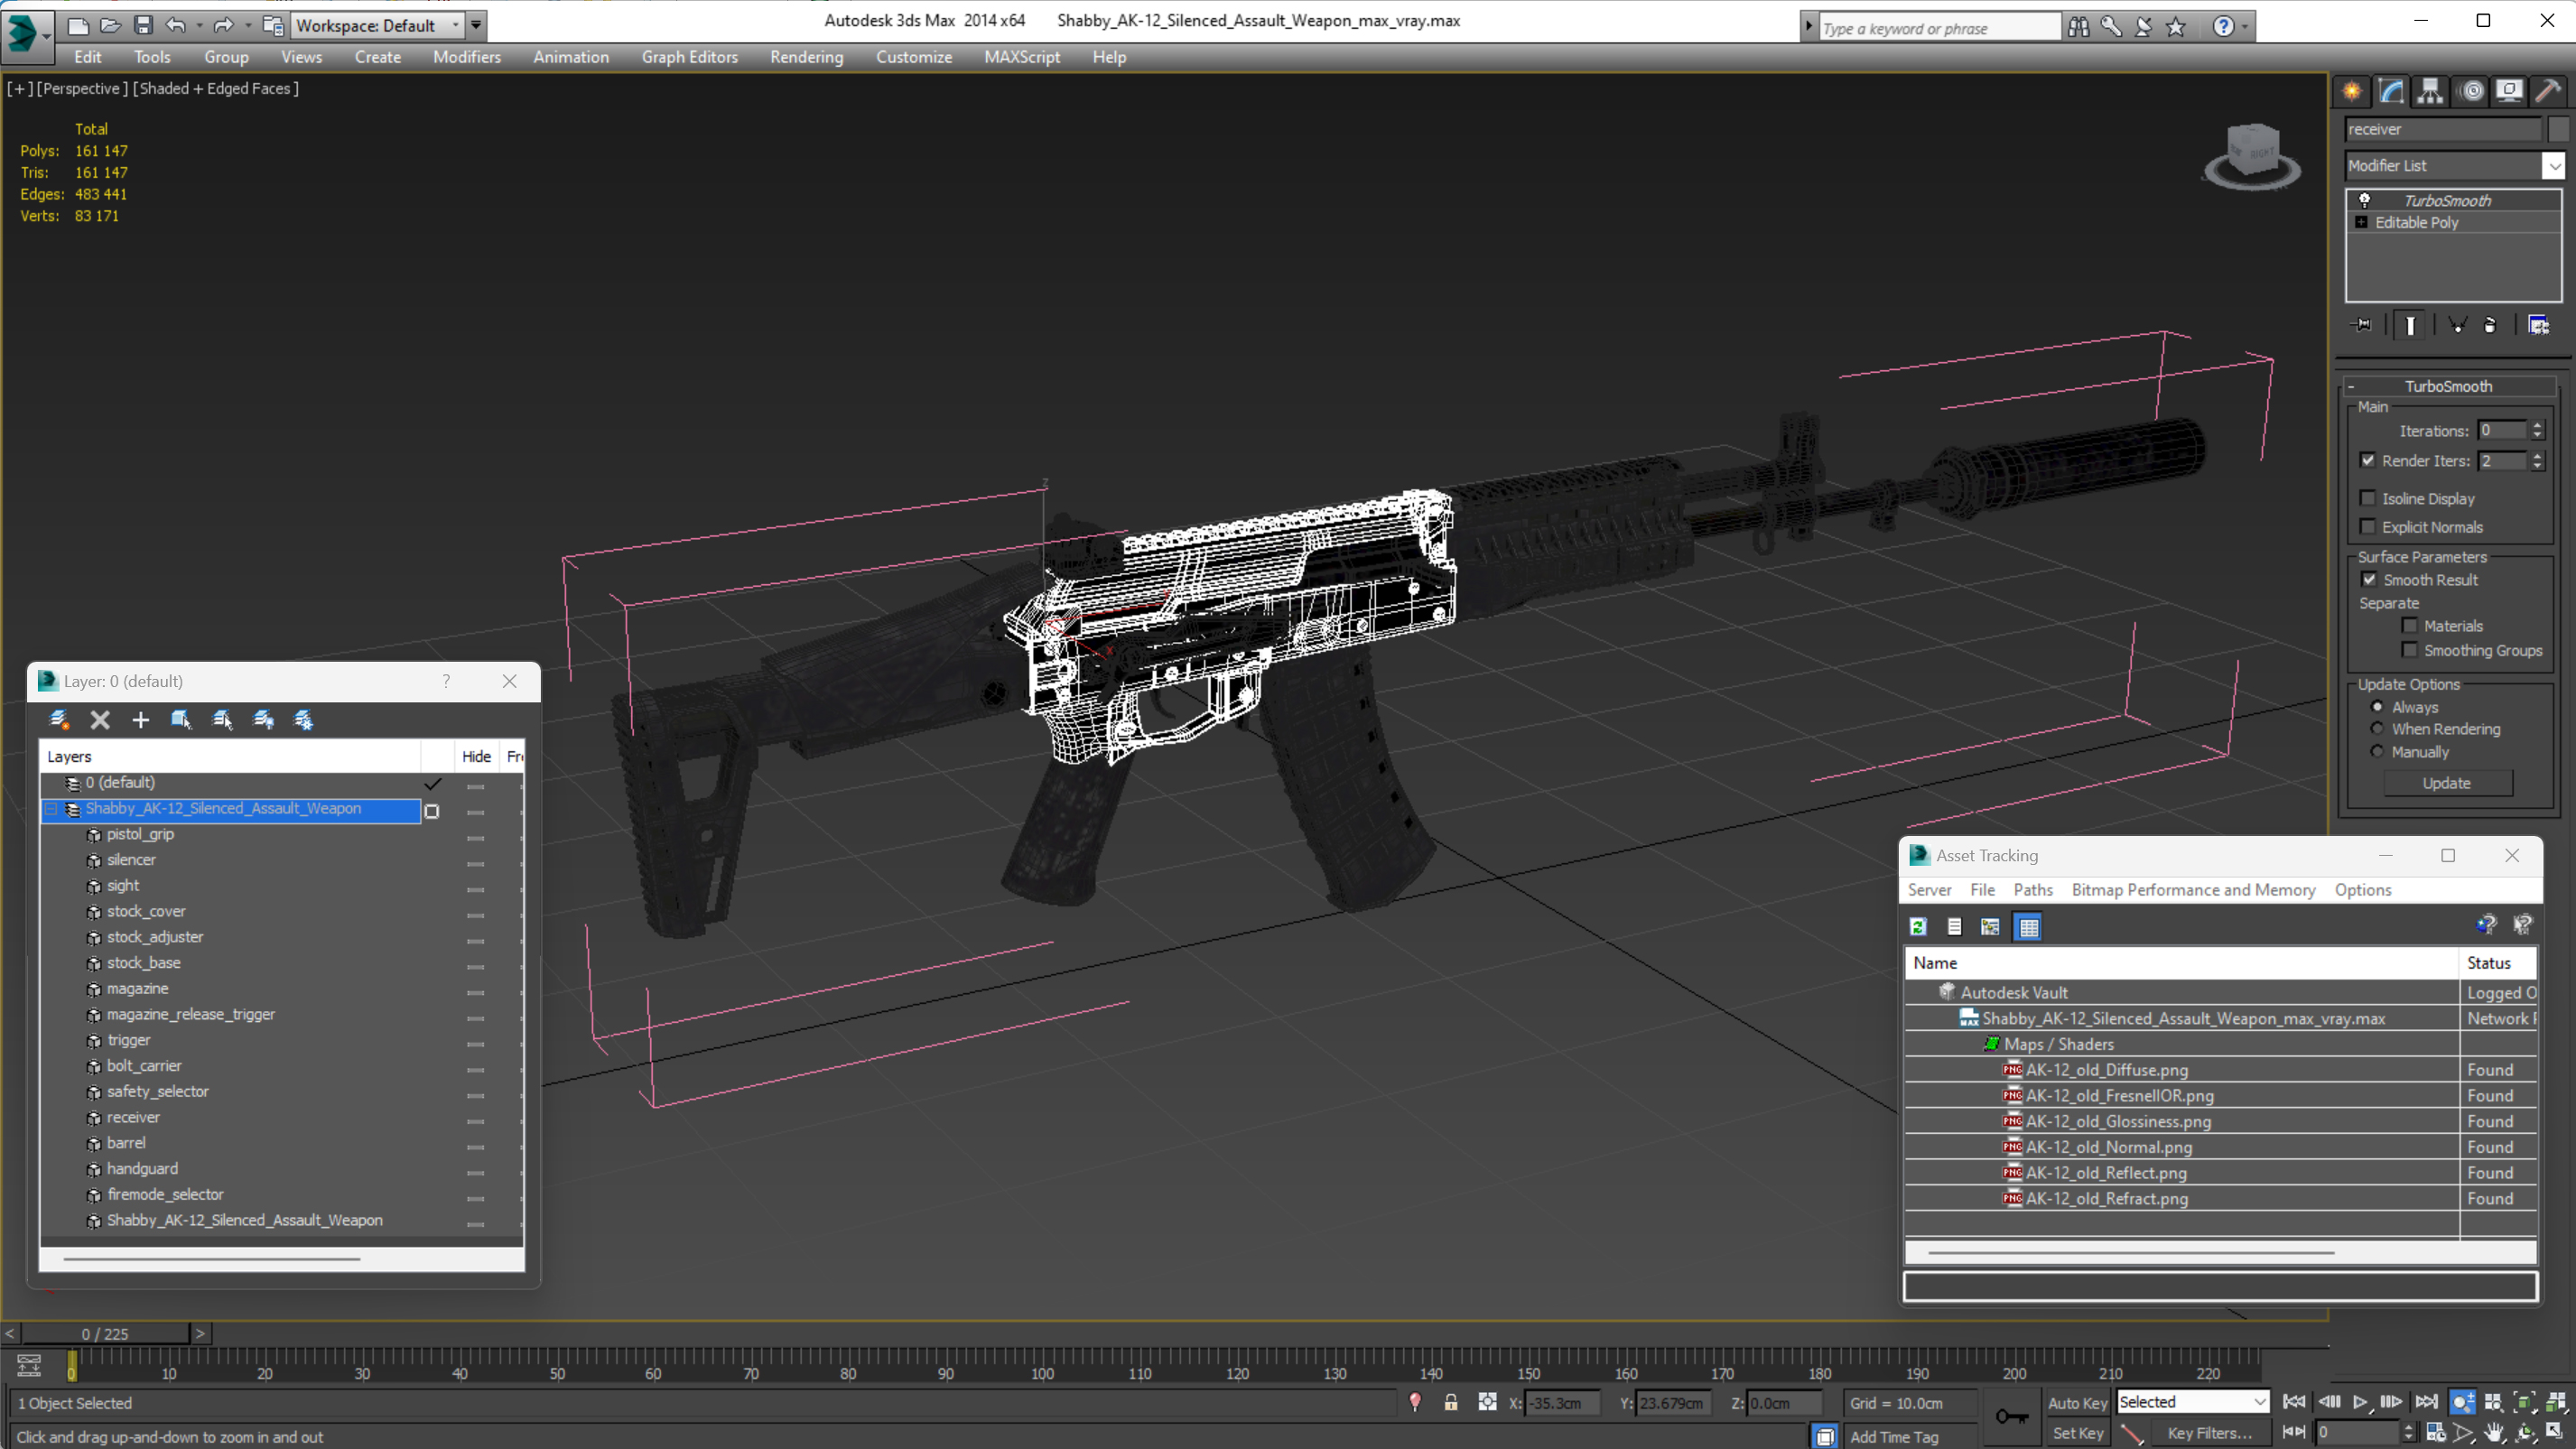Image resolution: width=2576 pixels, height=1449 pixels.
Task: Open Paths menu in Asset Tracking
Action: pyautogui.click(x=2033, y=890)
